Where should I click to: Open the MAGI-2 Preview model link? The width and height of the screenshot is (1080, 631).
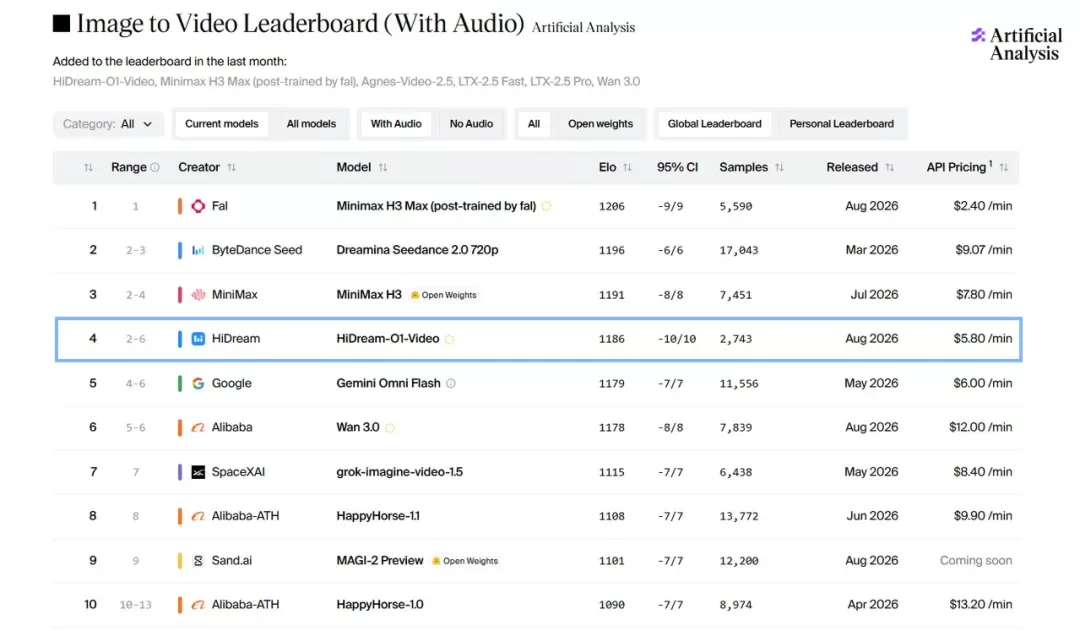(x=380, y=561)
